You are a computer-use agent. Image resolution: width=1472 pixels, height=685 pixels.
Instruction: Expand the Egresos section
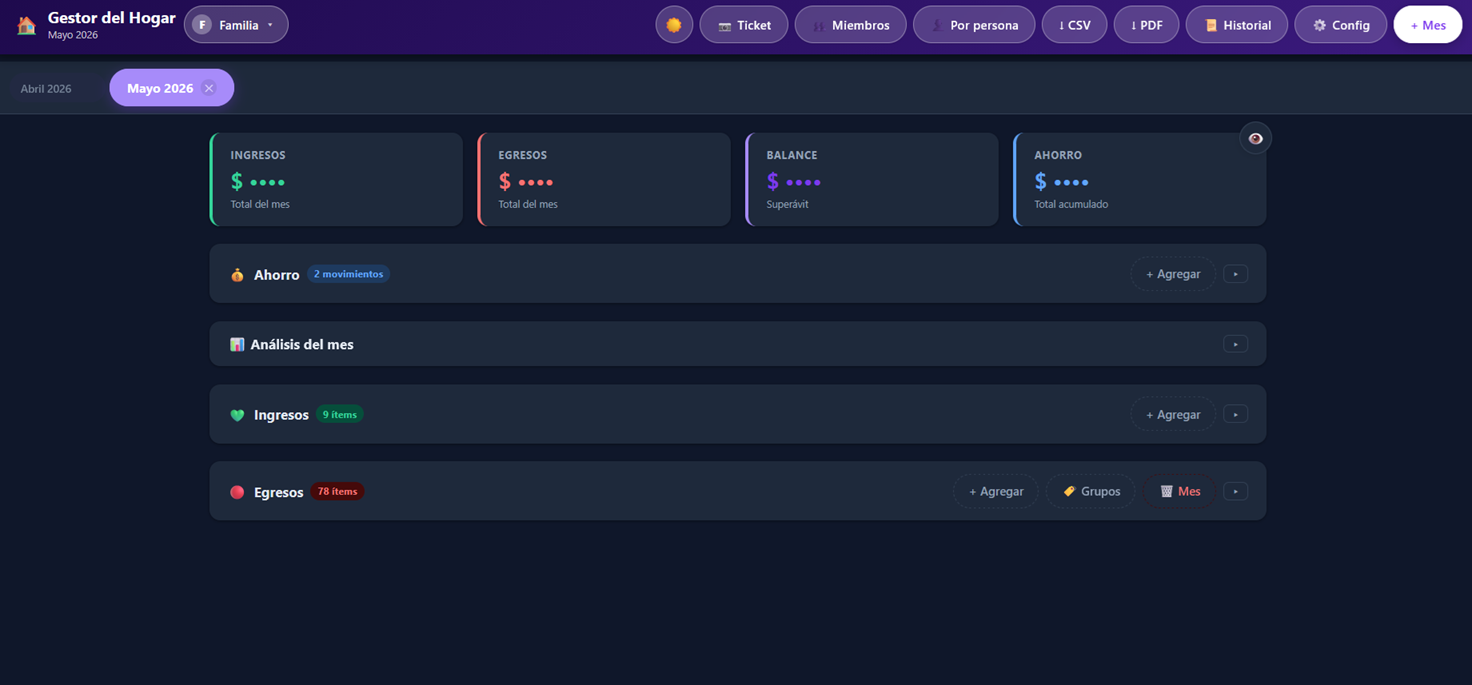pyautogui.click(x=1236, y=491)
